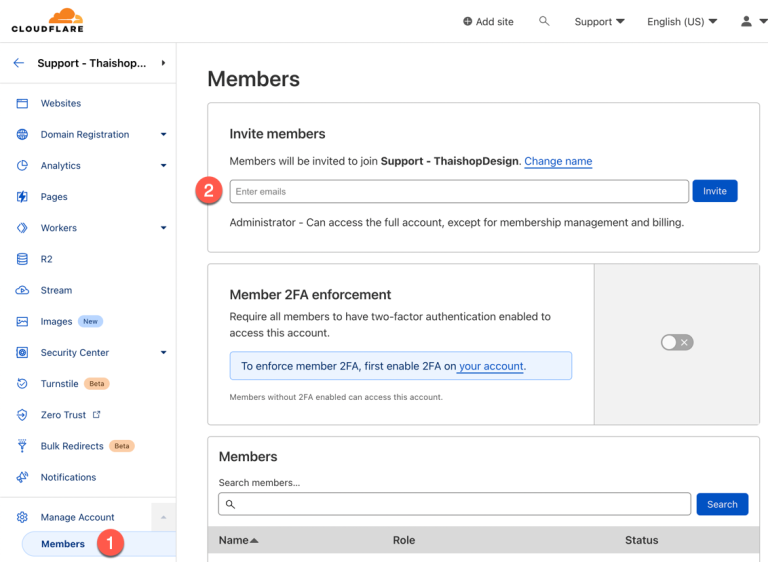Expand Domain Registration submenu arrow

click(x=164, y=134)
